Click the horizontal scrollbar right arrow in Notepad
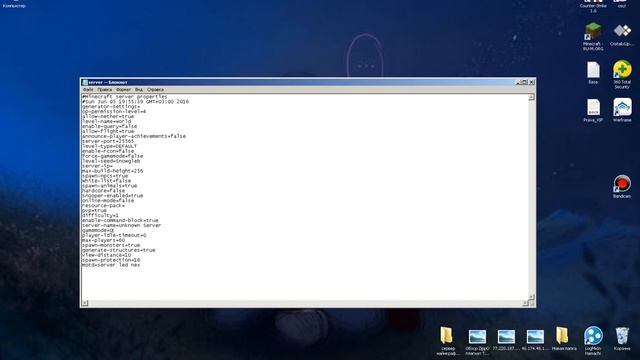 (x=525, y=303)
